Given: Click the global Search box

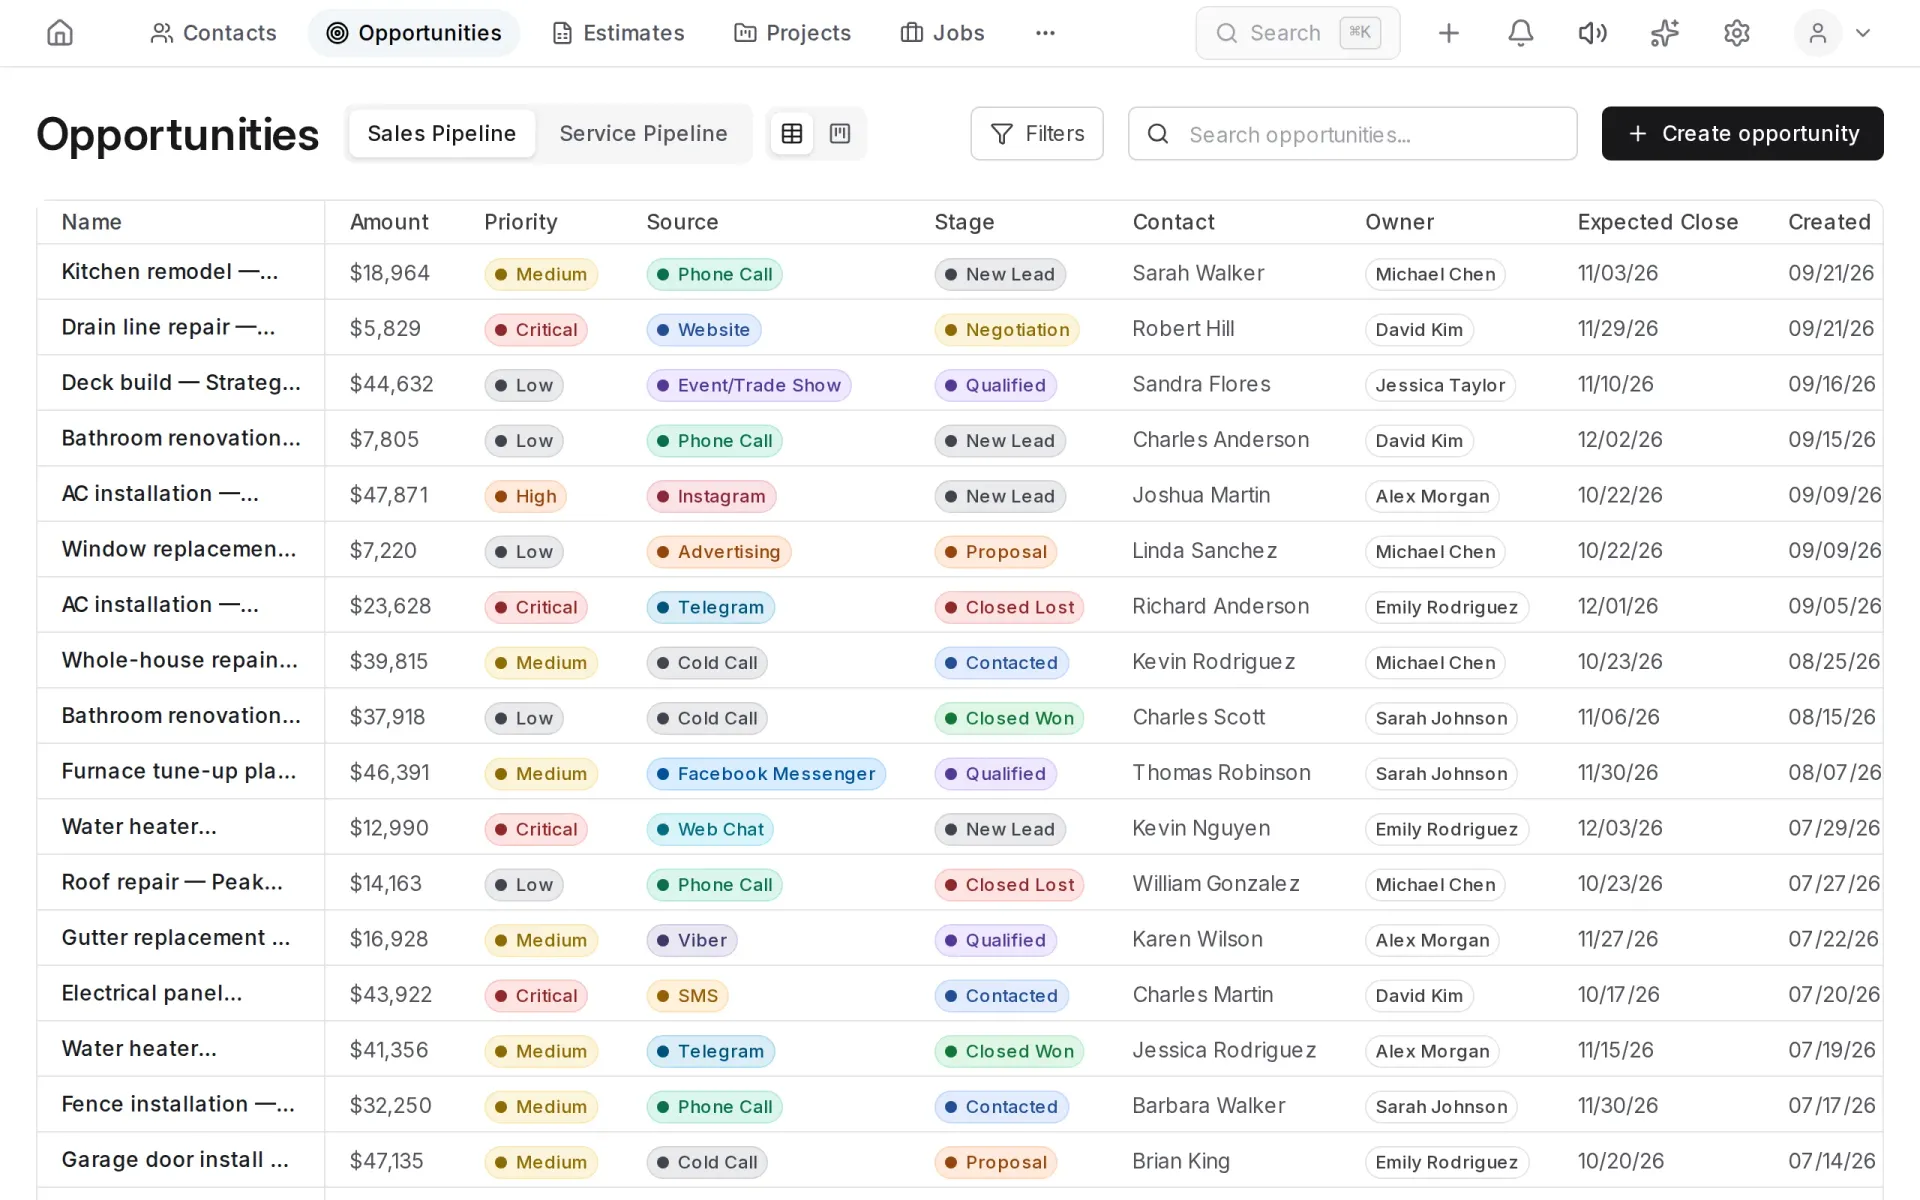Looking at the screenshot, I should click(x=1297, y=33).
